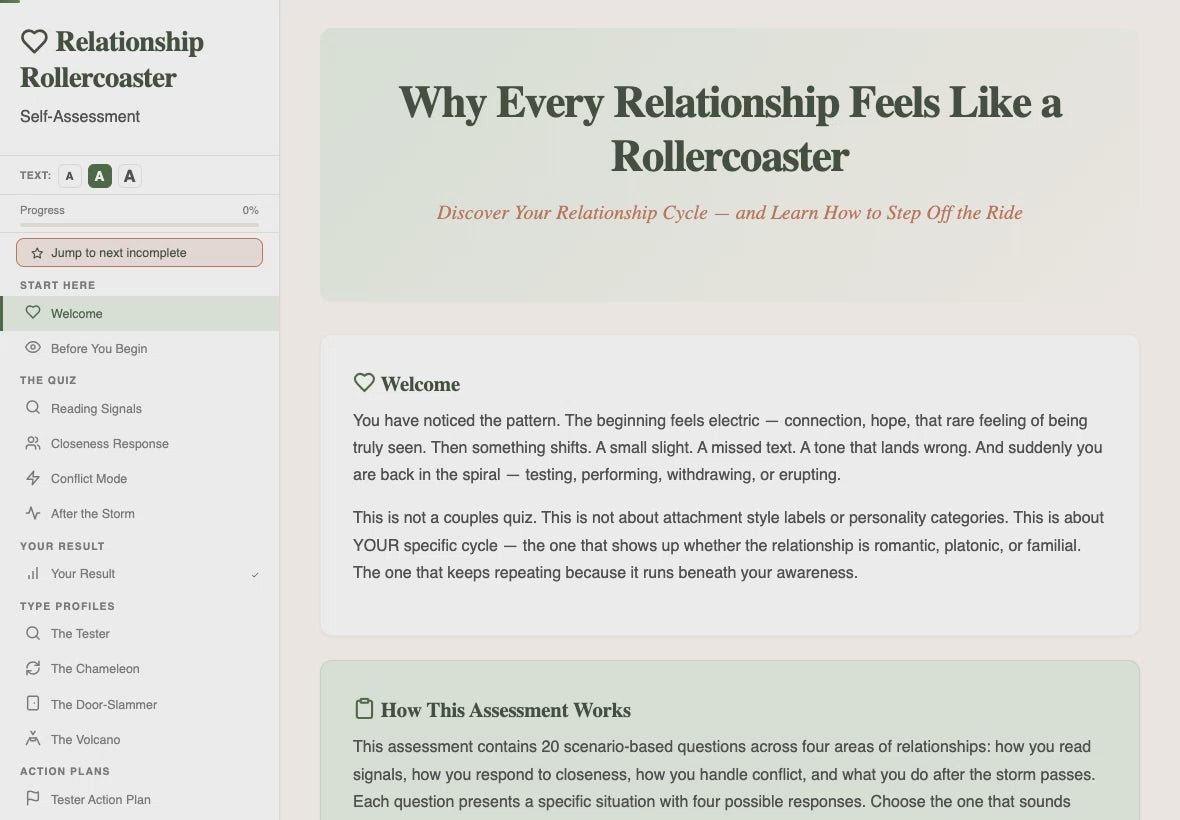This screenshot has height=820, width=1180.
Task: Click heart icon beside Welcome heading
Action: click(x=364, y=382)
